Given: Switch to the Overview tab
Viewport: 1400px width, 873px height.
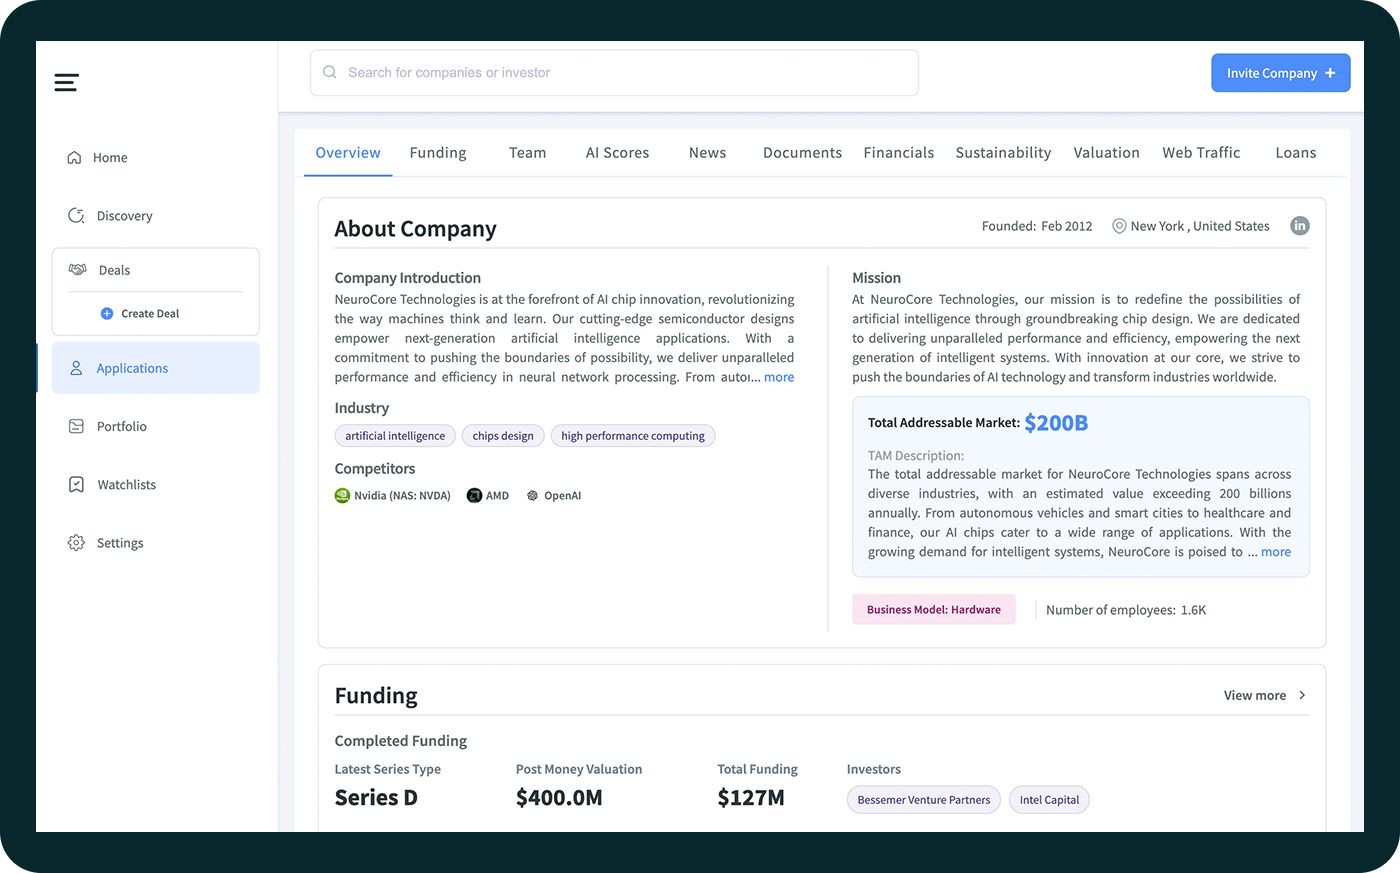Looking at the screenshot, I should (x=348, y=152).
